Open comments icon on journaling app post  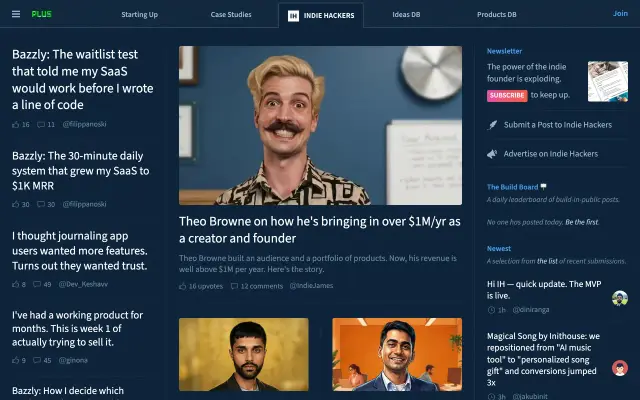coord(37,284)
